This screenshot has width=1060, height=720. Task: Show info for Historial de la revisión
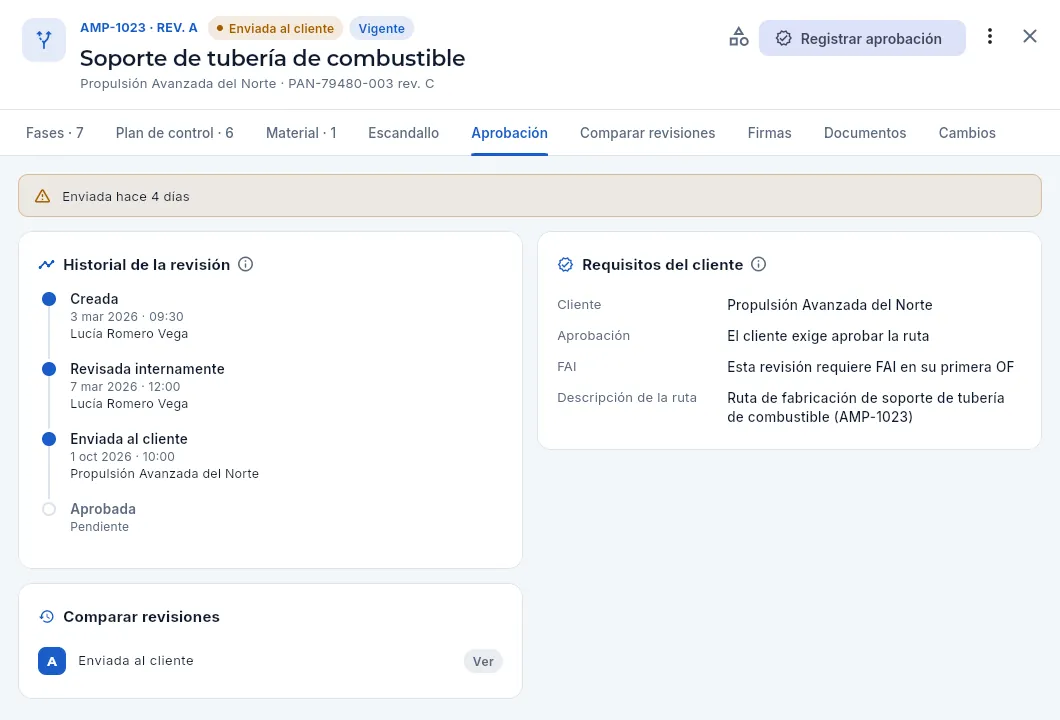(x=245, y=264)
